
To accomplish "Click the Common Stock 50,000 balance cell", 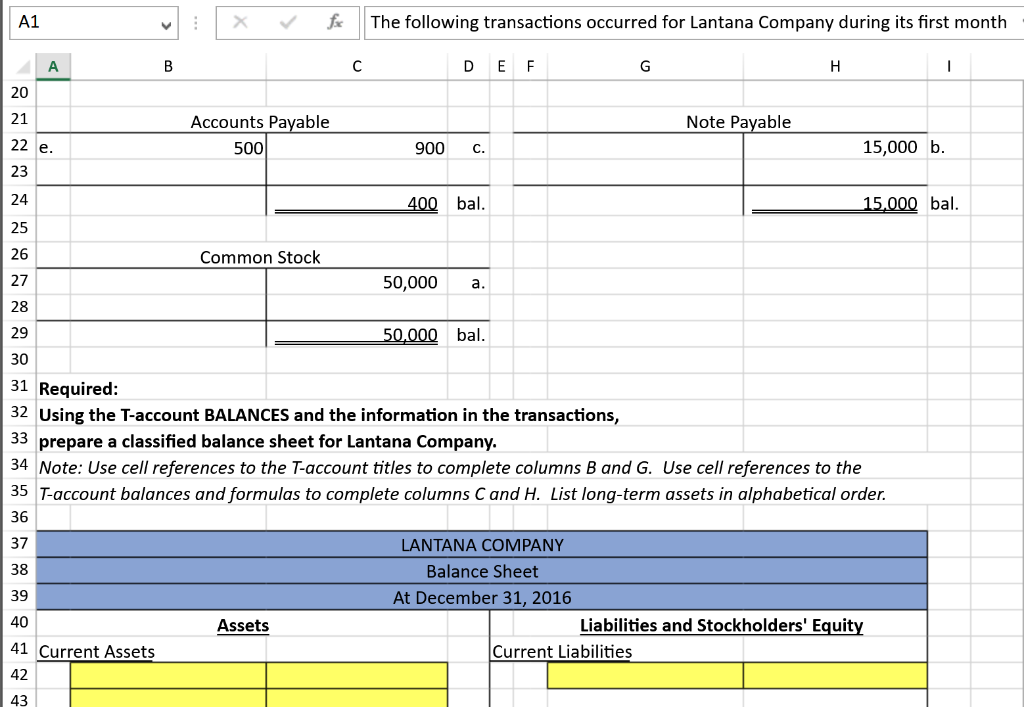I will tap(357, 335).
